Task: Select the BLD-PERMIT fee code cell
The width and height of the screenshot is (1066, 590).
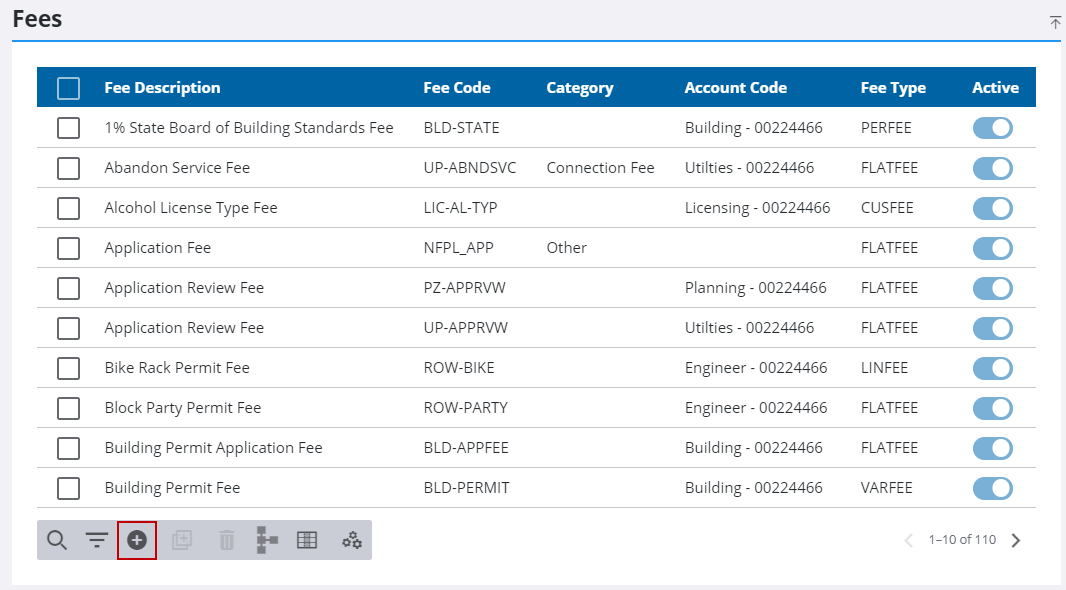Action: click(466, 488)
